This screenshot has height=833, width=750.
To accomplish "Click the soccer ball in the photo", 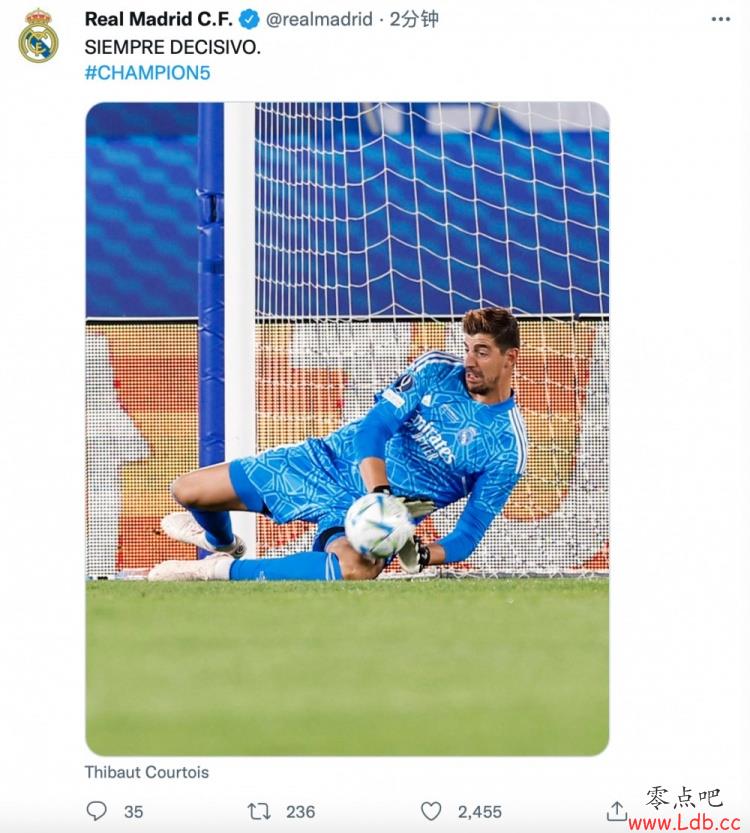I will (379, 525).
